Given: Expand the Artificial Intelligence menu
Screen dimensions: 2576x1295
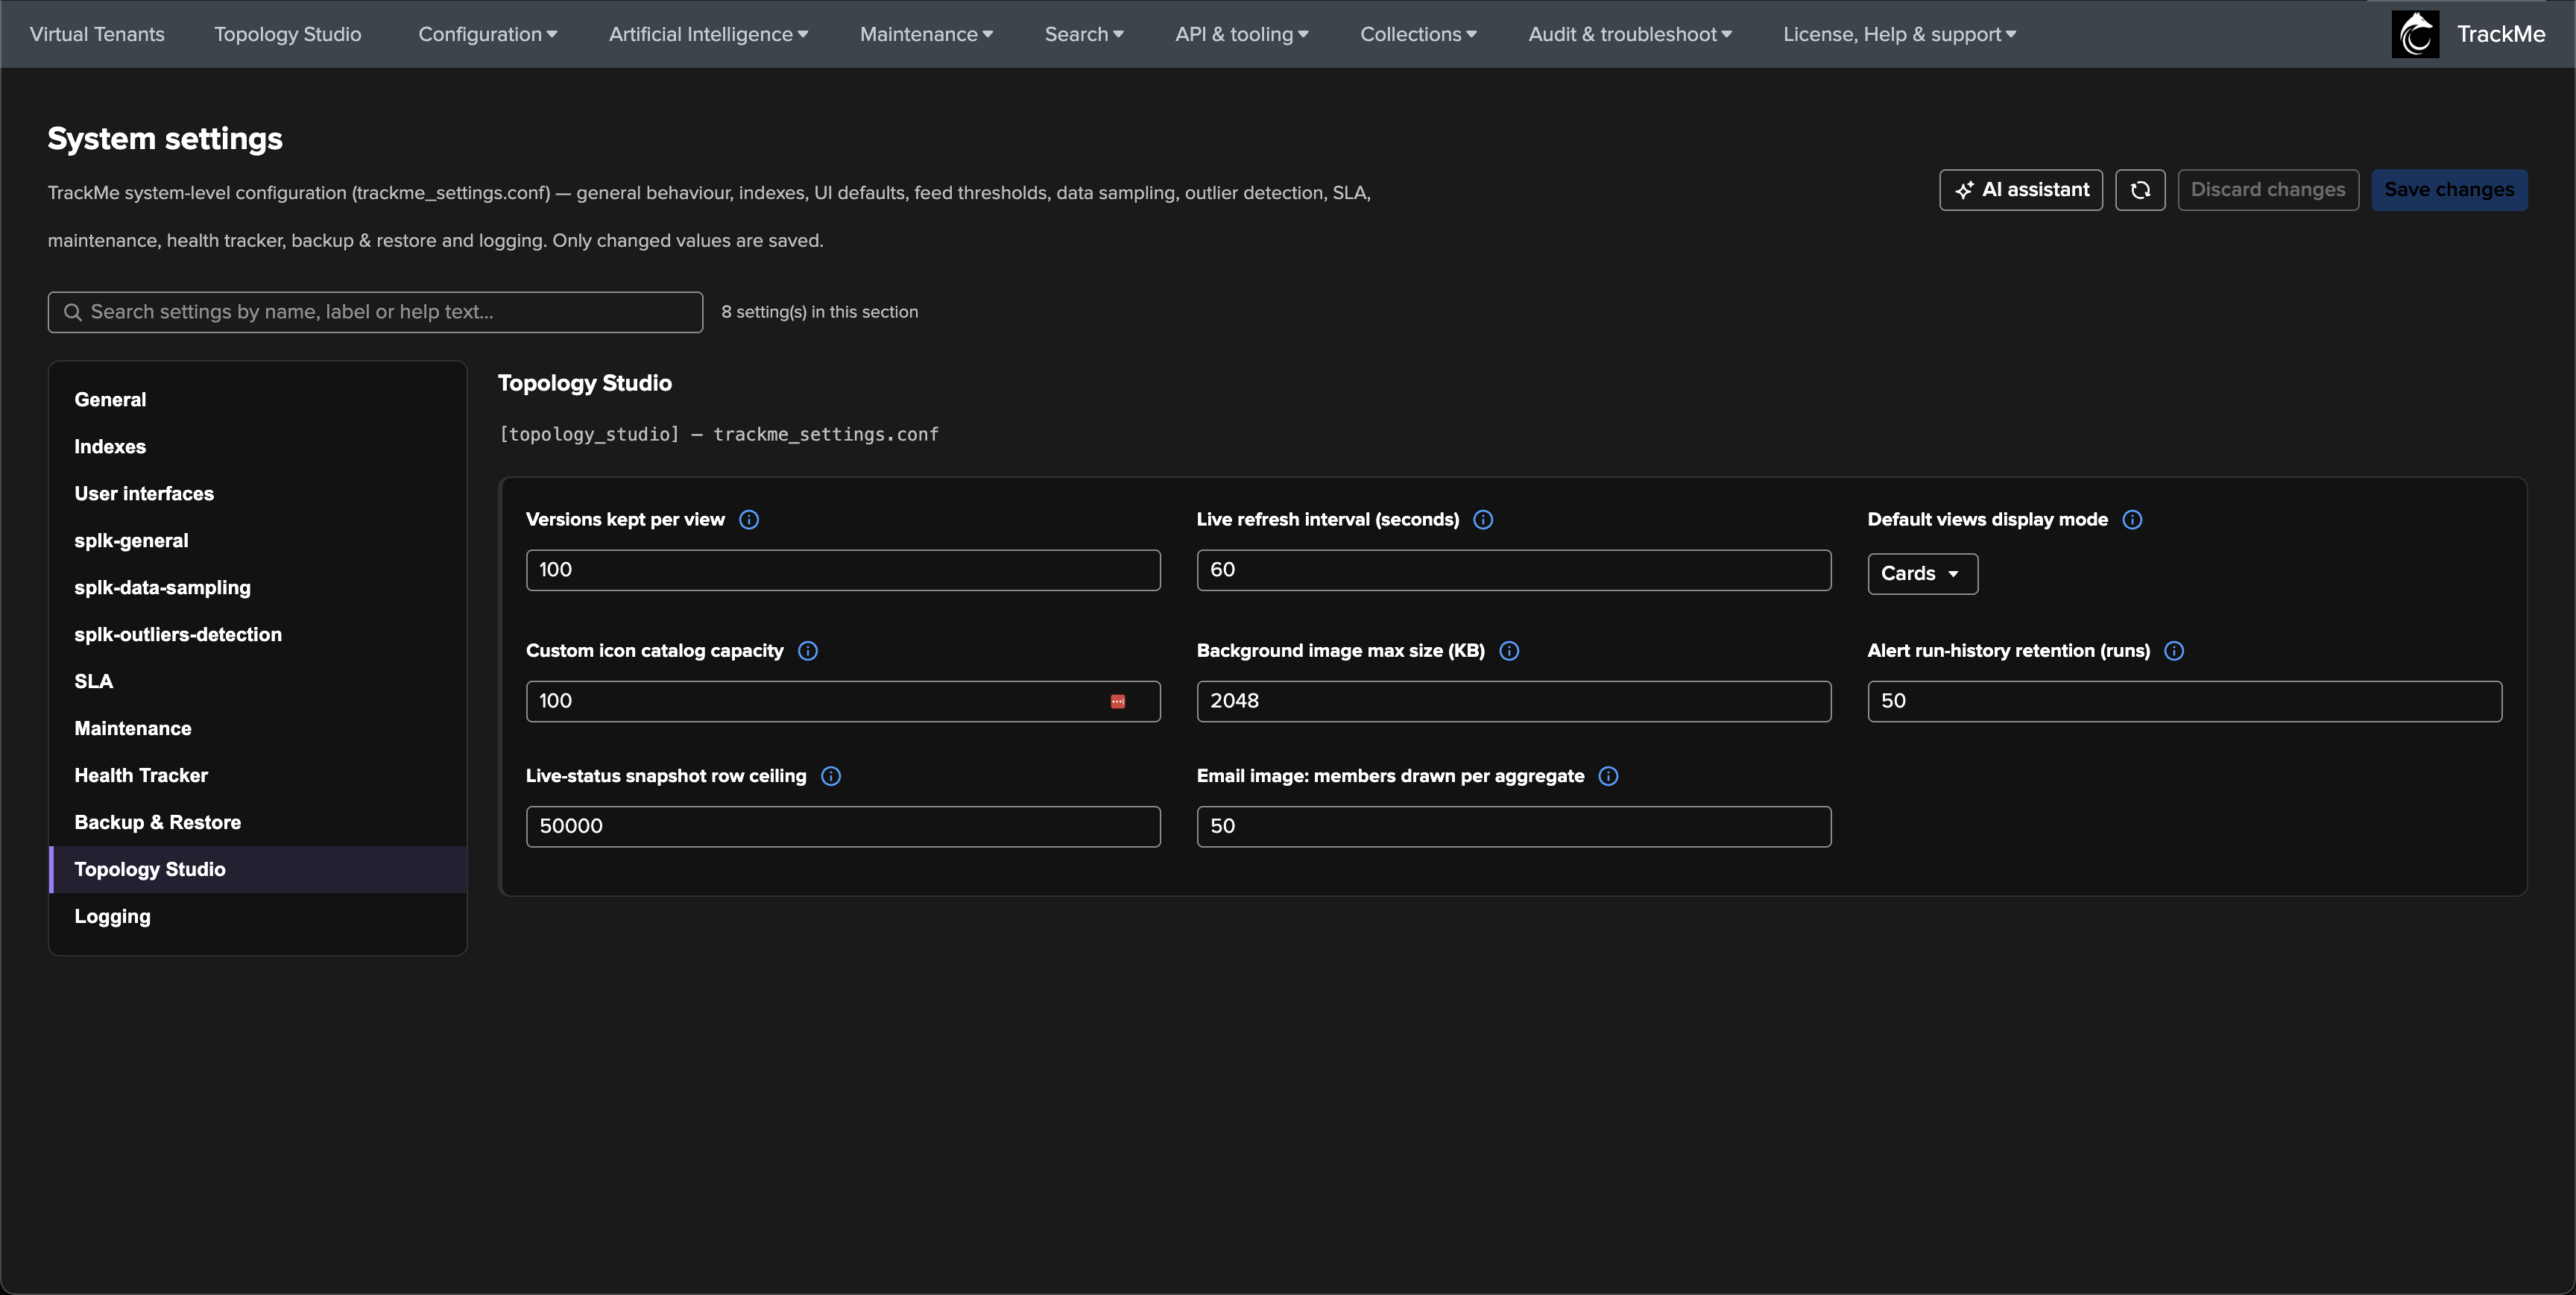Looking at the screenshot, I should point(708,34).
